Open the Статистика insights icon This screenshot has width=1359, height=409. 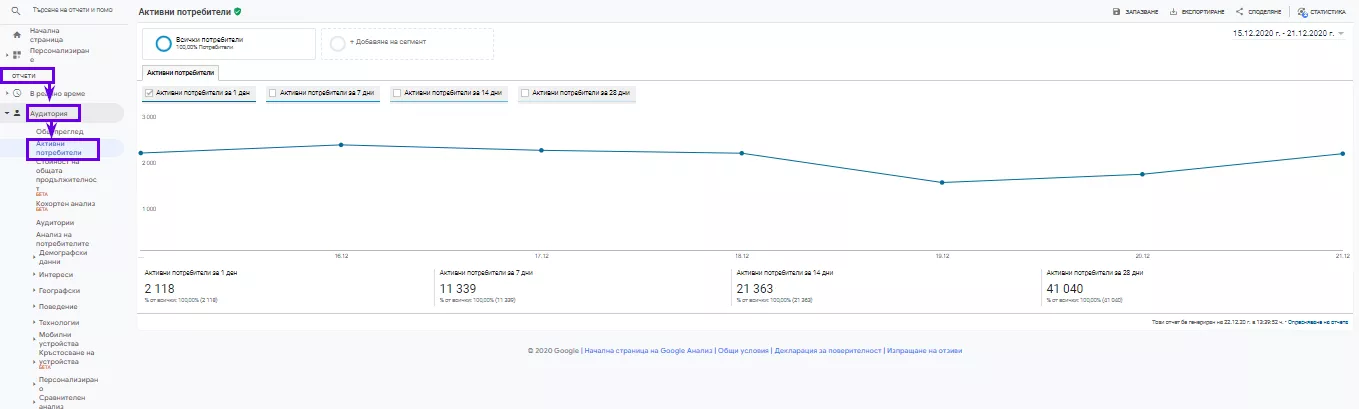point(1302,12)
